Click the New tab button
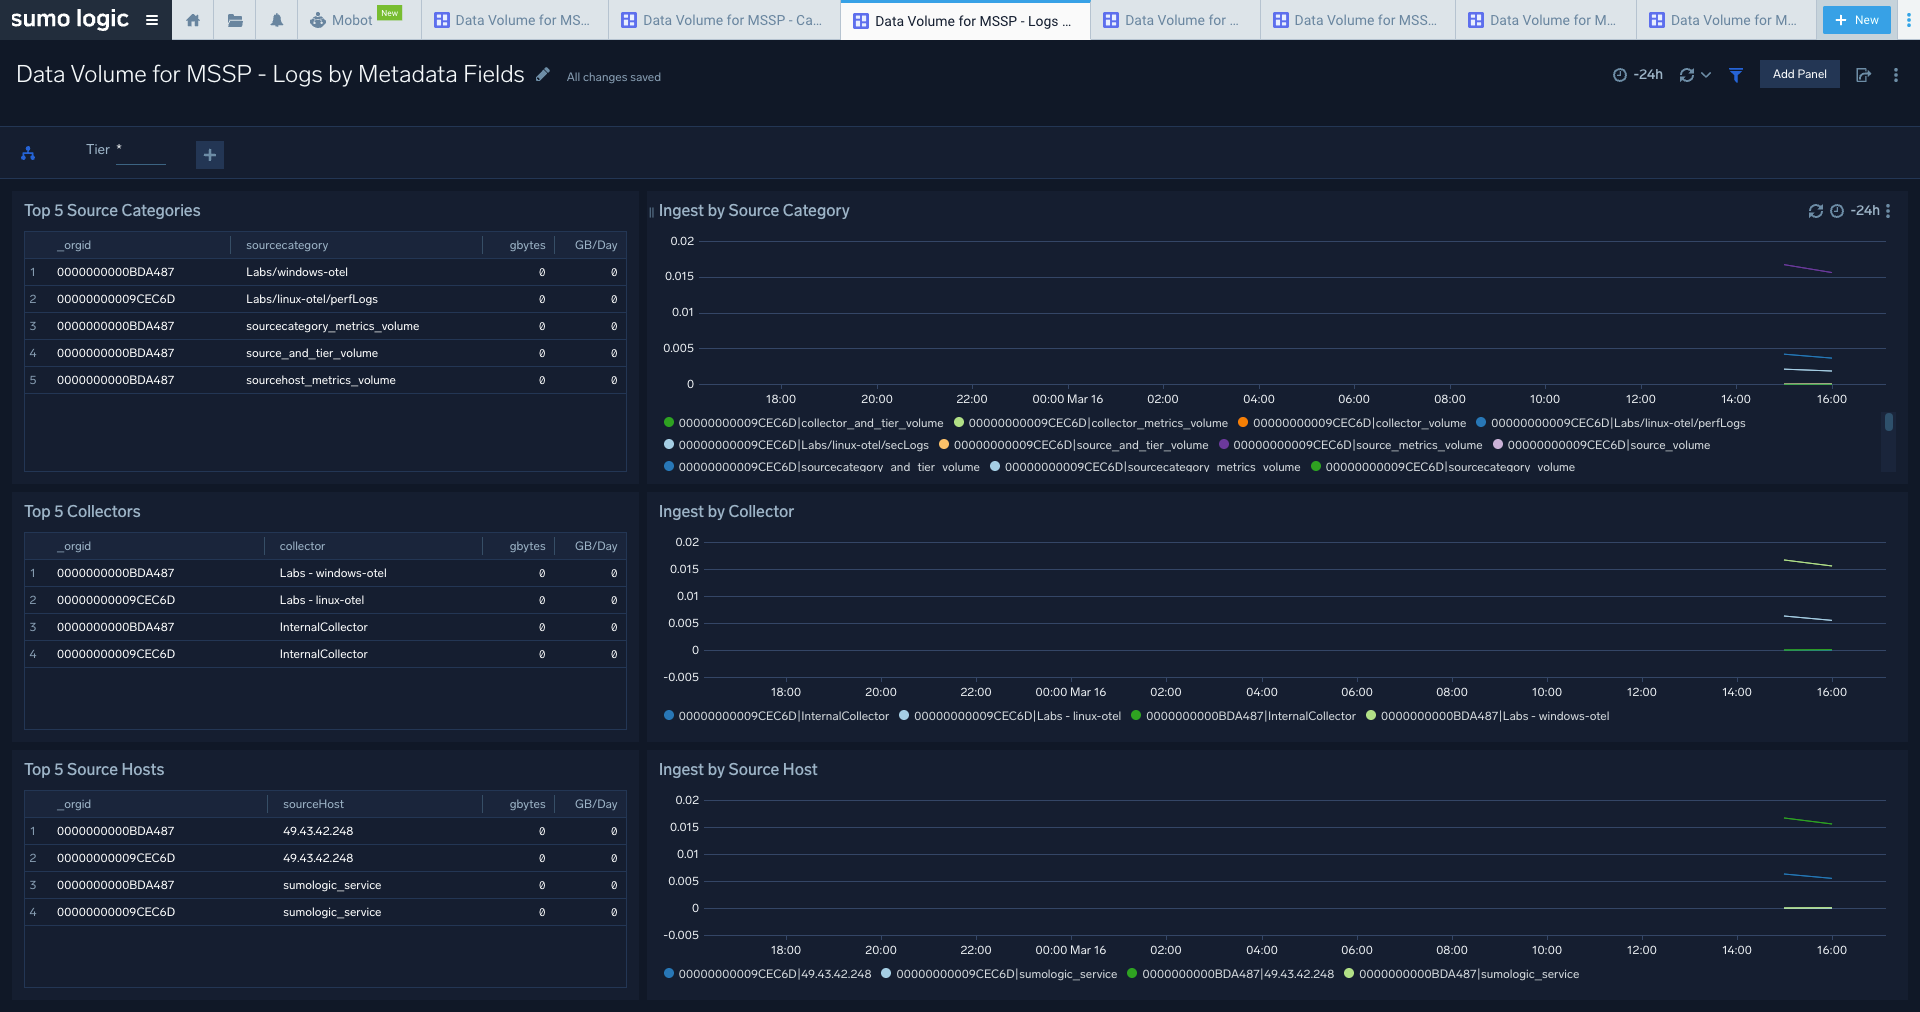 tap(1856, 20)
